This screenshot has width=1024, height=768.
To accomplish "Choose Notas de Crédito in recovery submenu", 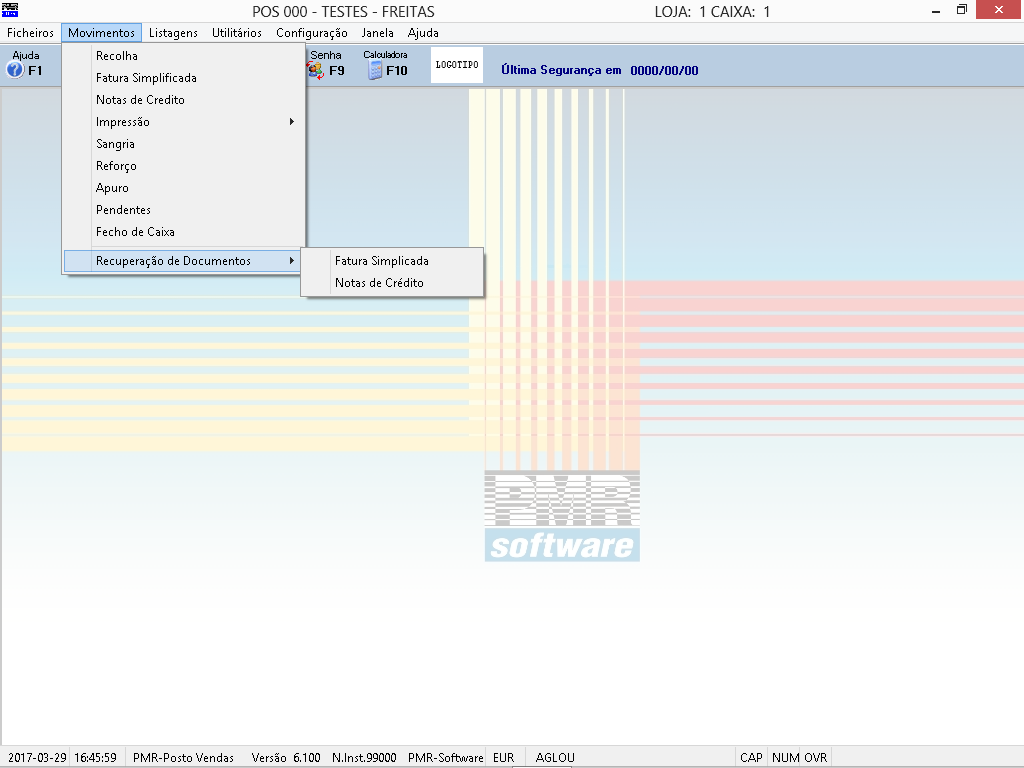I will [x=379, y=283].
